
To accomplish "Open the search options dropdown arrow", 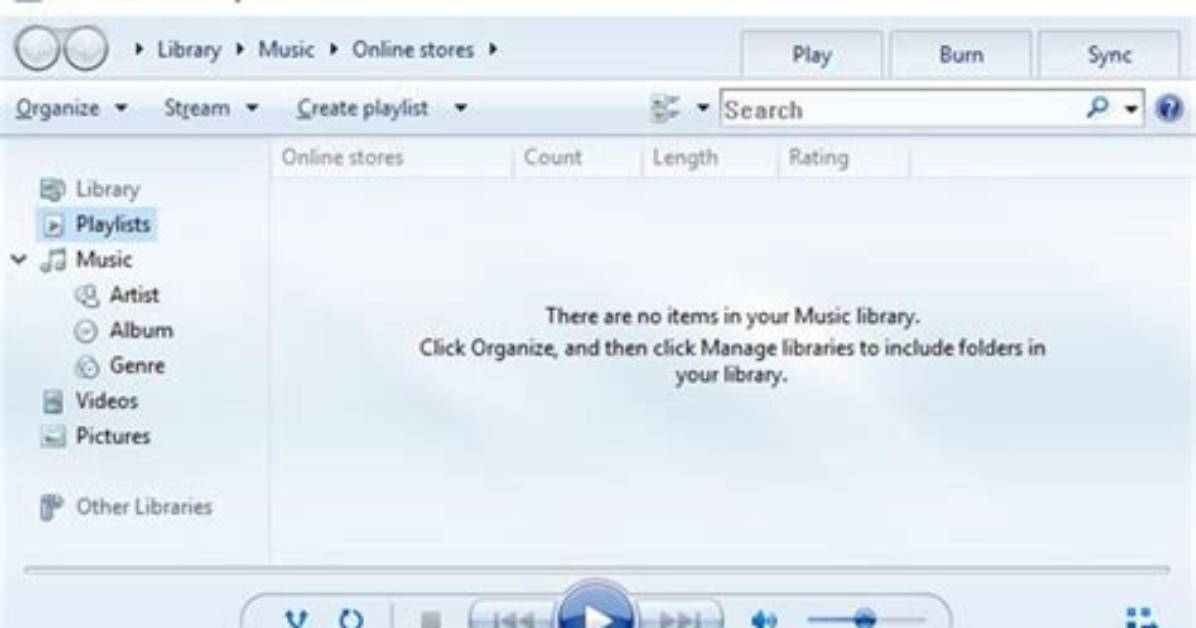I will tap(1132, 109).
